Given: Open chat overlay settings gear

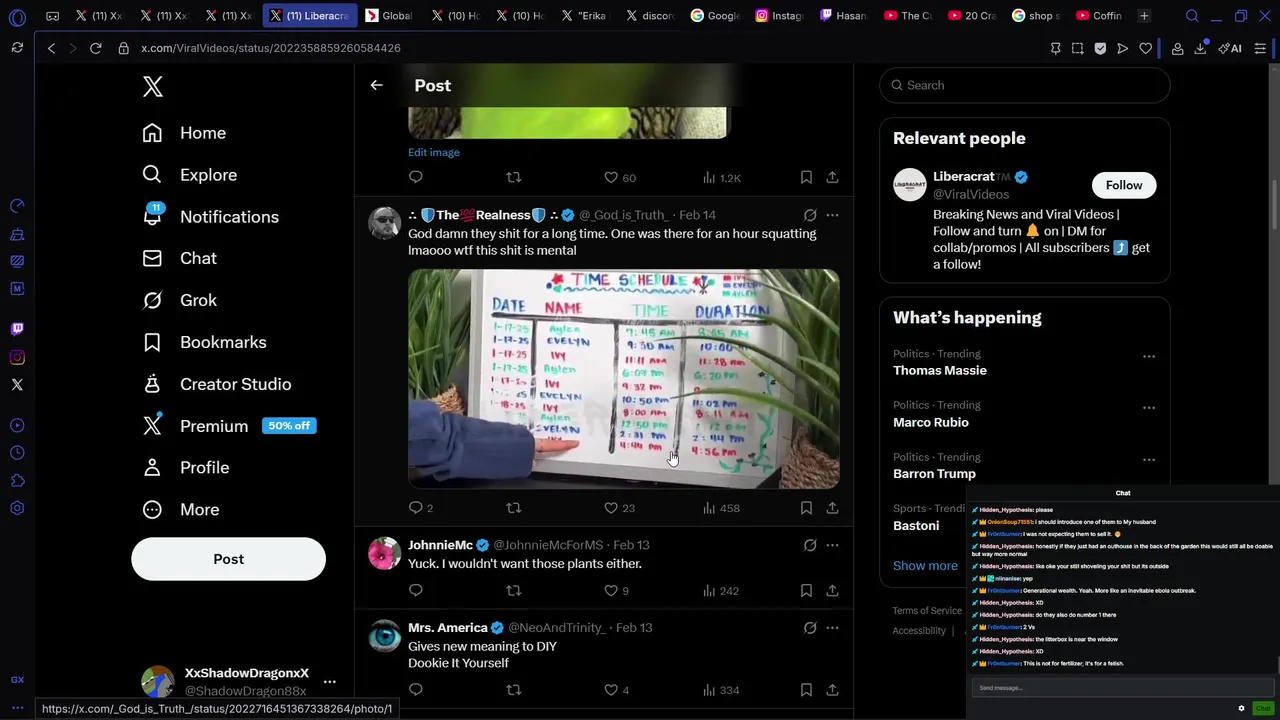Looking at the screenshot, I should pyautogui.click(x=1241, y=708).
